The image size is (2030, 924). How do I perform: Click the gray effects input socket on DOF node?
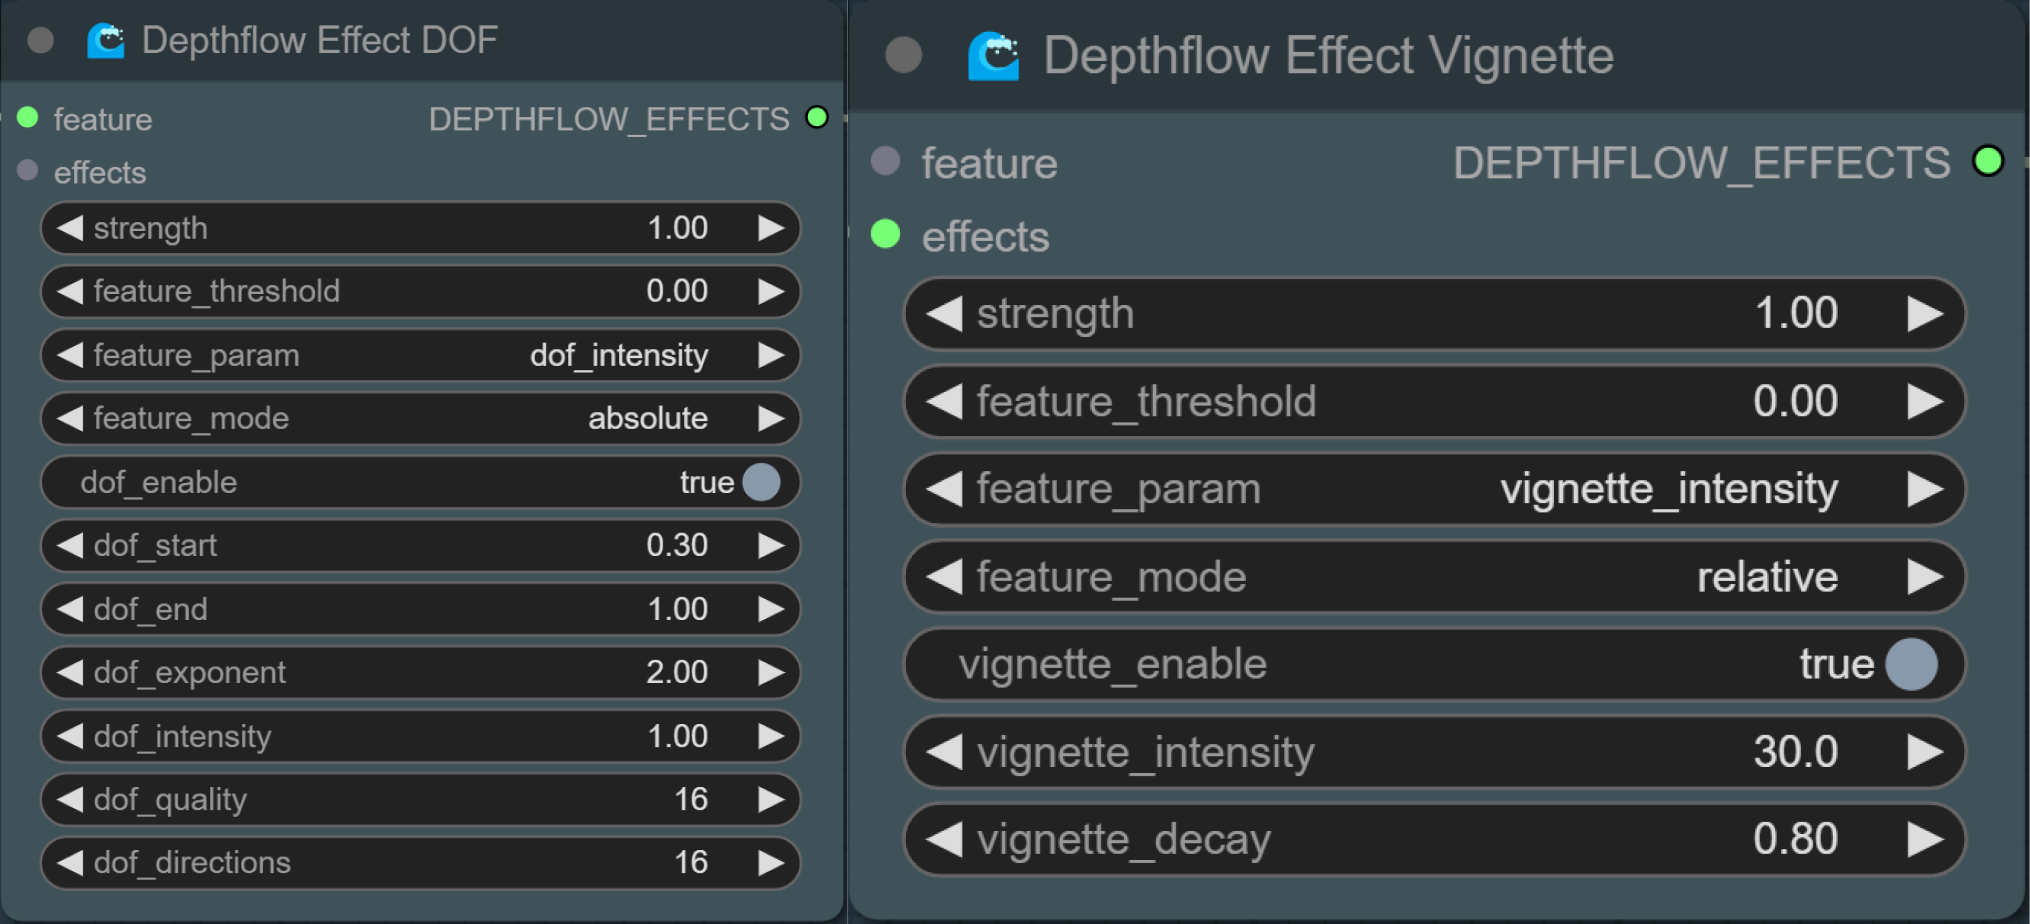[28, 171]
